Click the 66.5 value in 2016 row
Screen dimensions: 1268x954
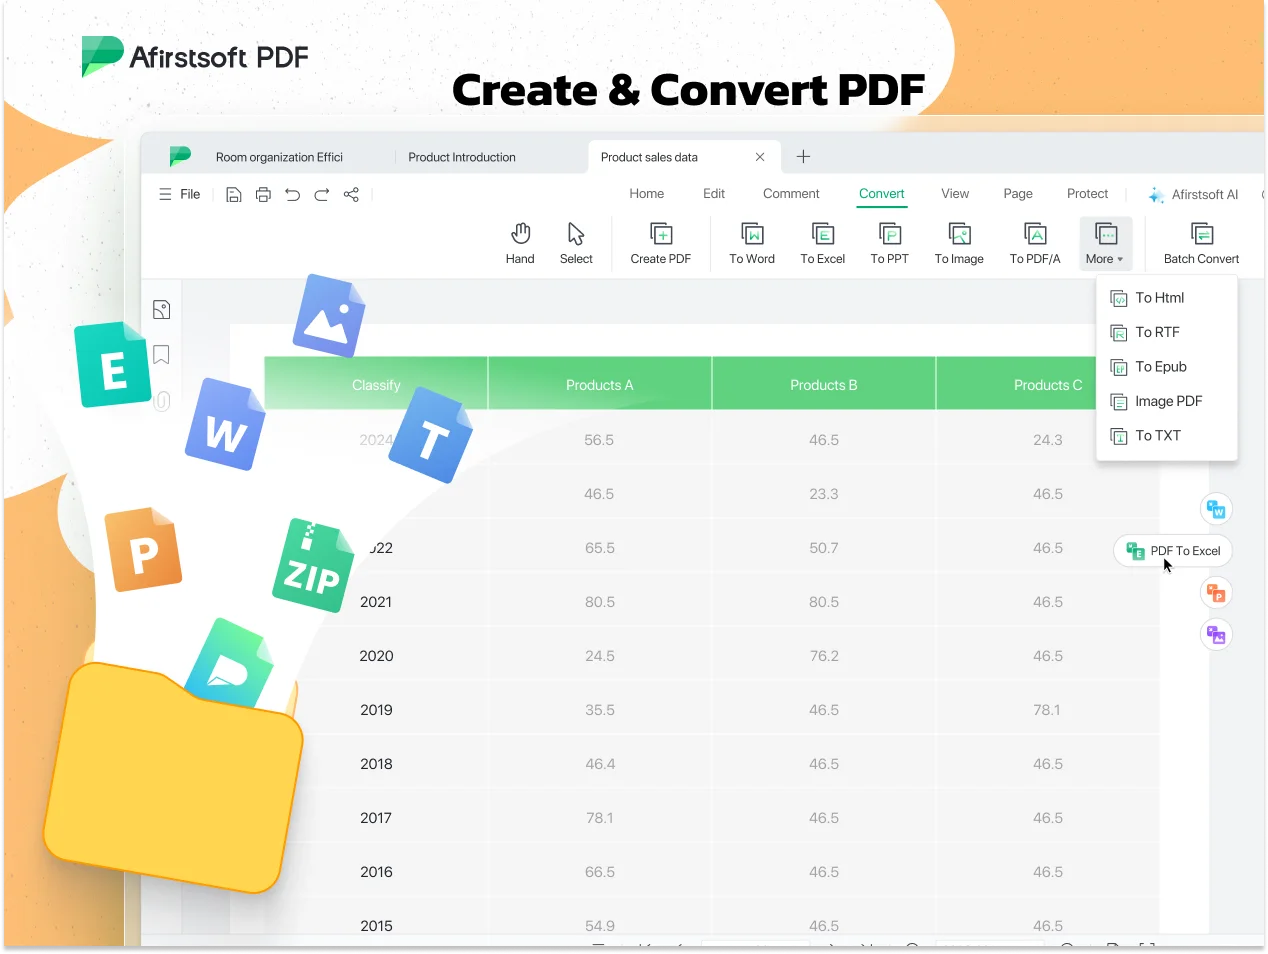click(x=600, y=872)
